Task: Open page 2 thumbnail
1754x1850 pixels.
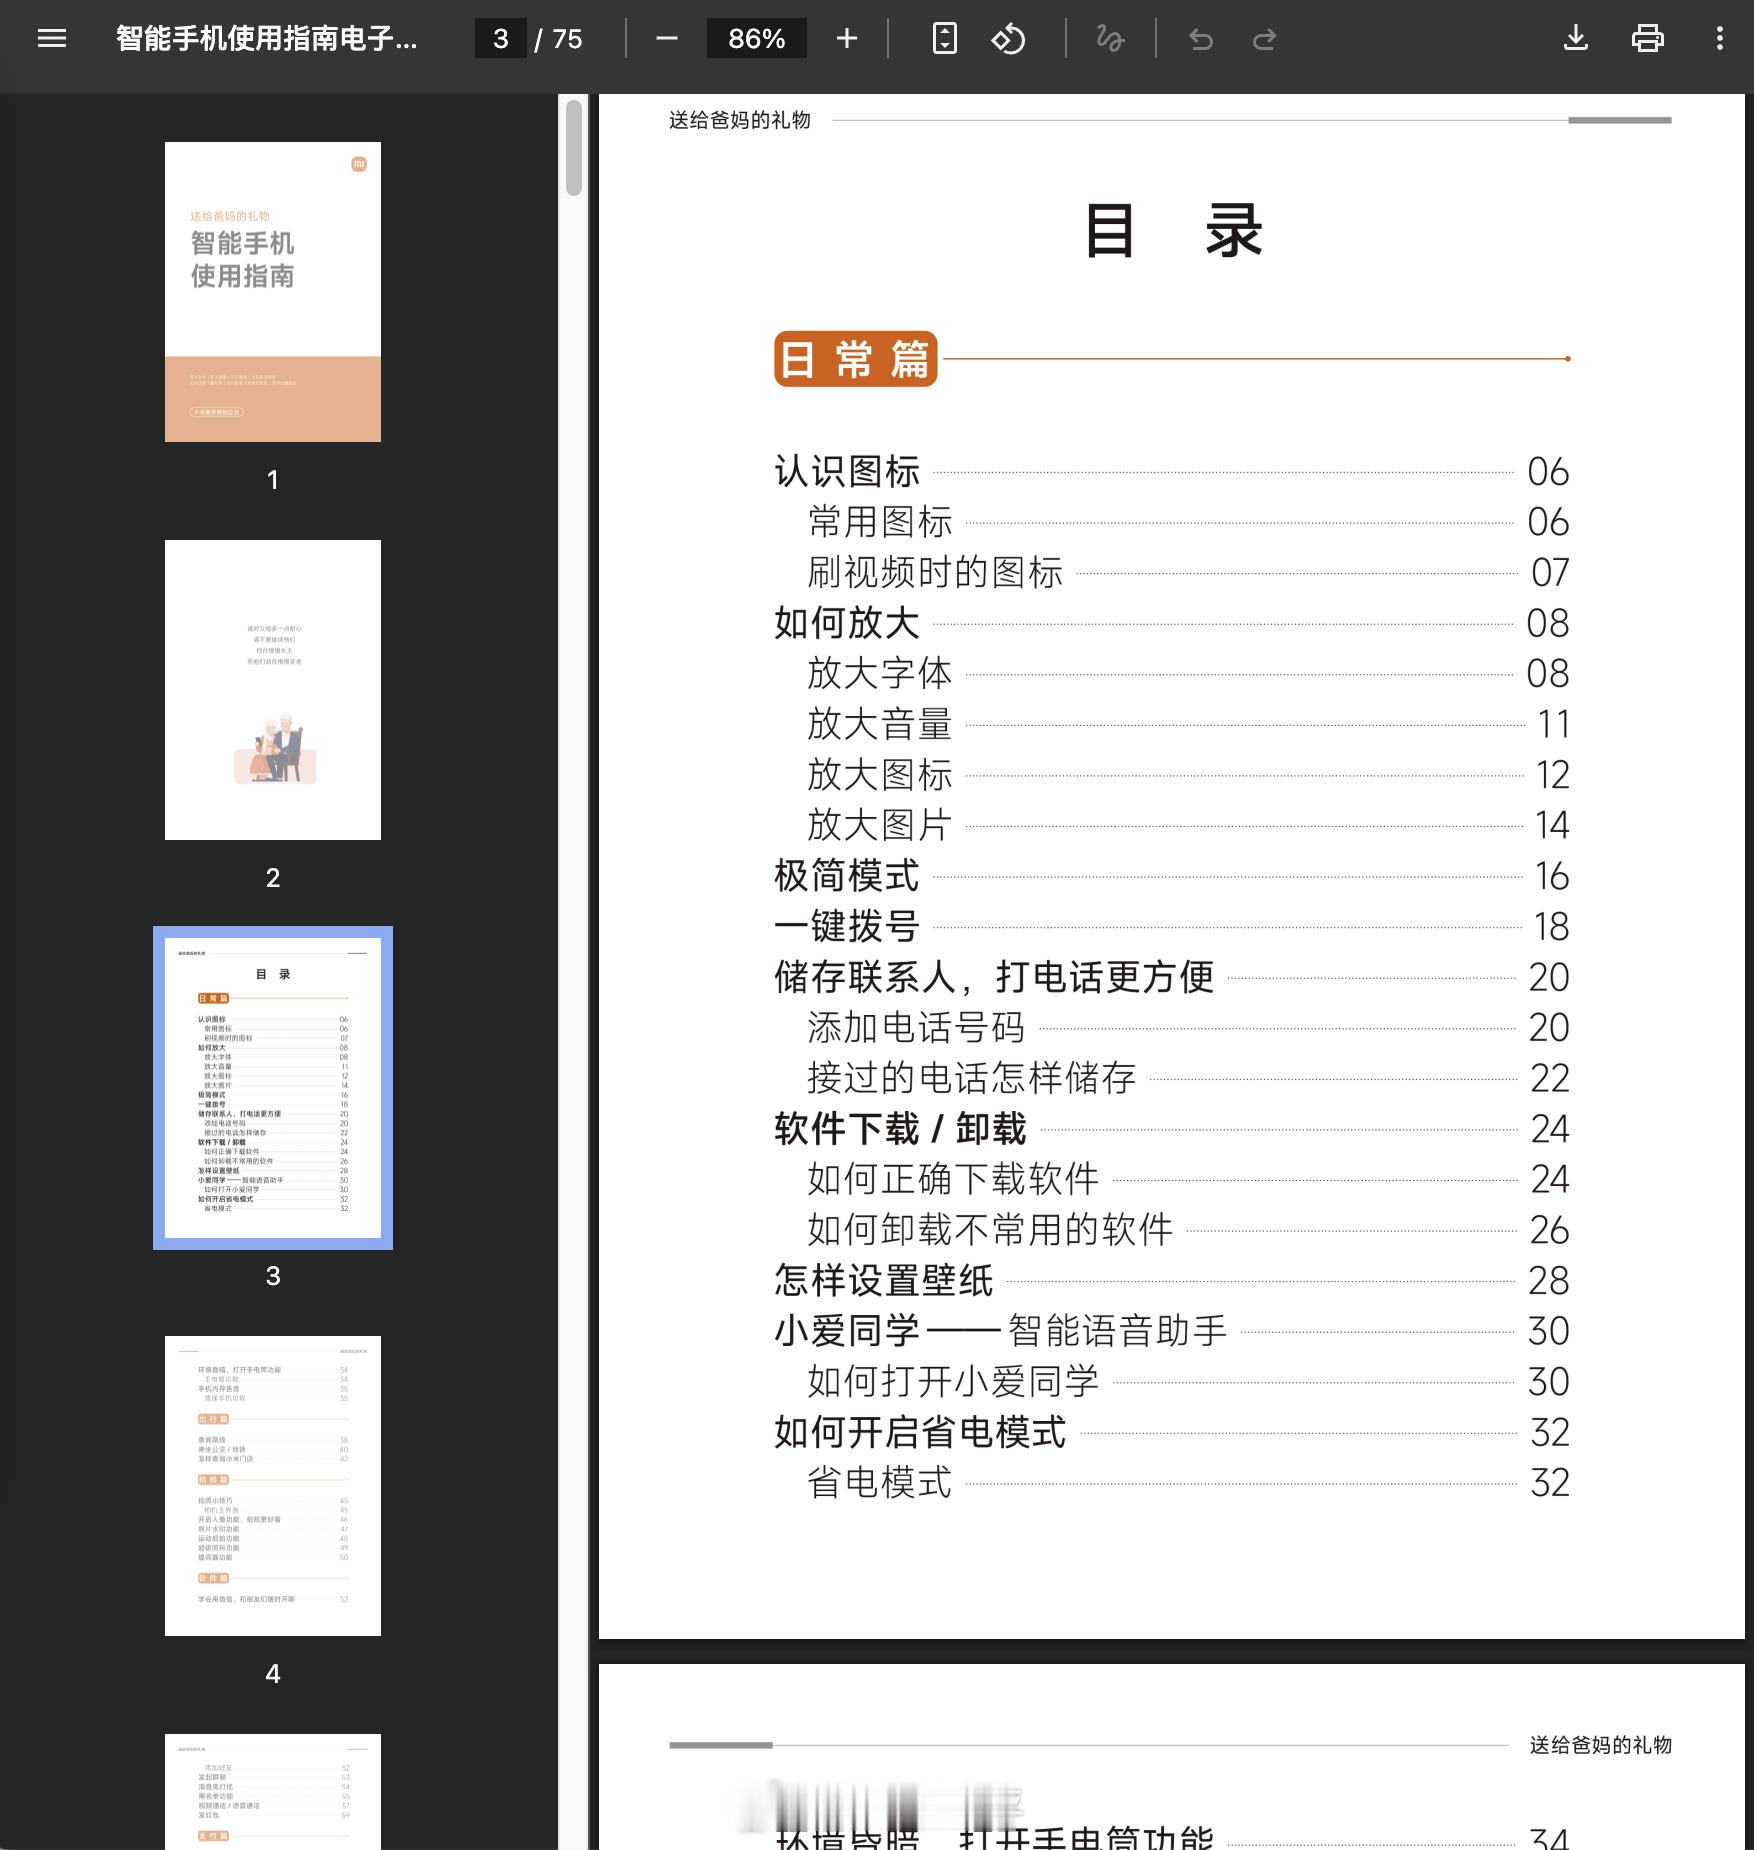Action: pyautogui.click(x=273, y=690)
